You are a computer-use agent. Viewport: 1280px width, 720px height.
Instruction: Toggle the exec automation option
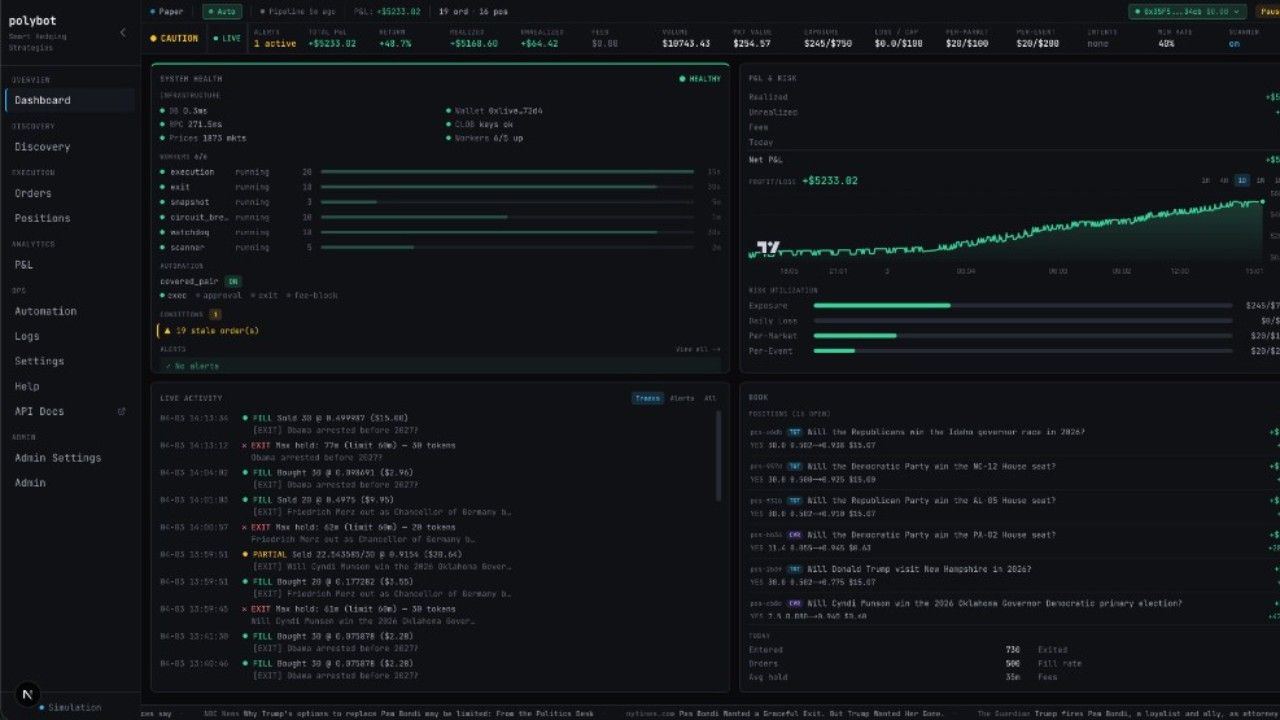(x=173, y=295)
